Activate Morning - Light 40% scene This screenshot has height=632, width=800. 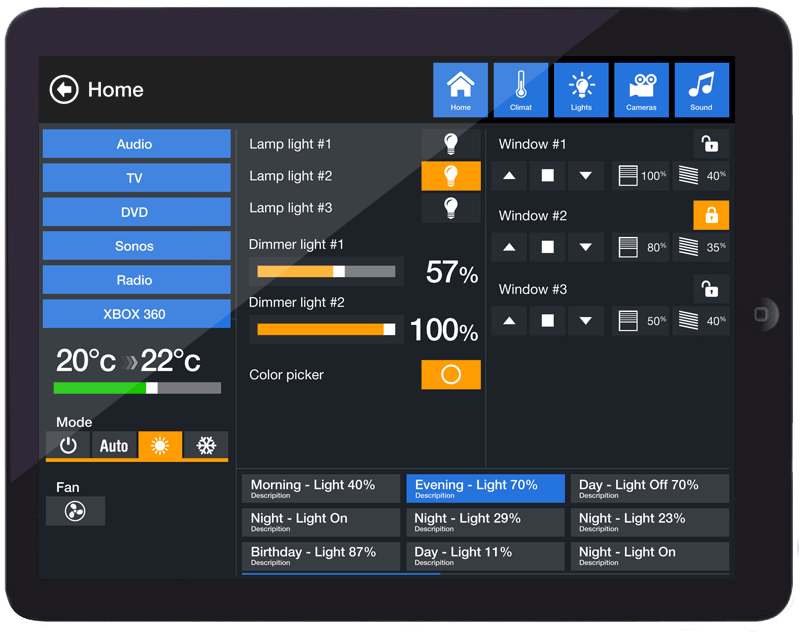(321, 488)
